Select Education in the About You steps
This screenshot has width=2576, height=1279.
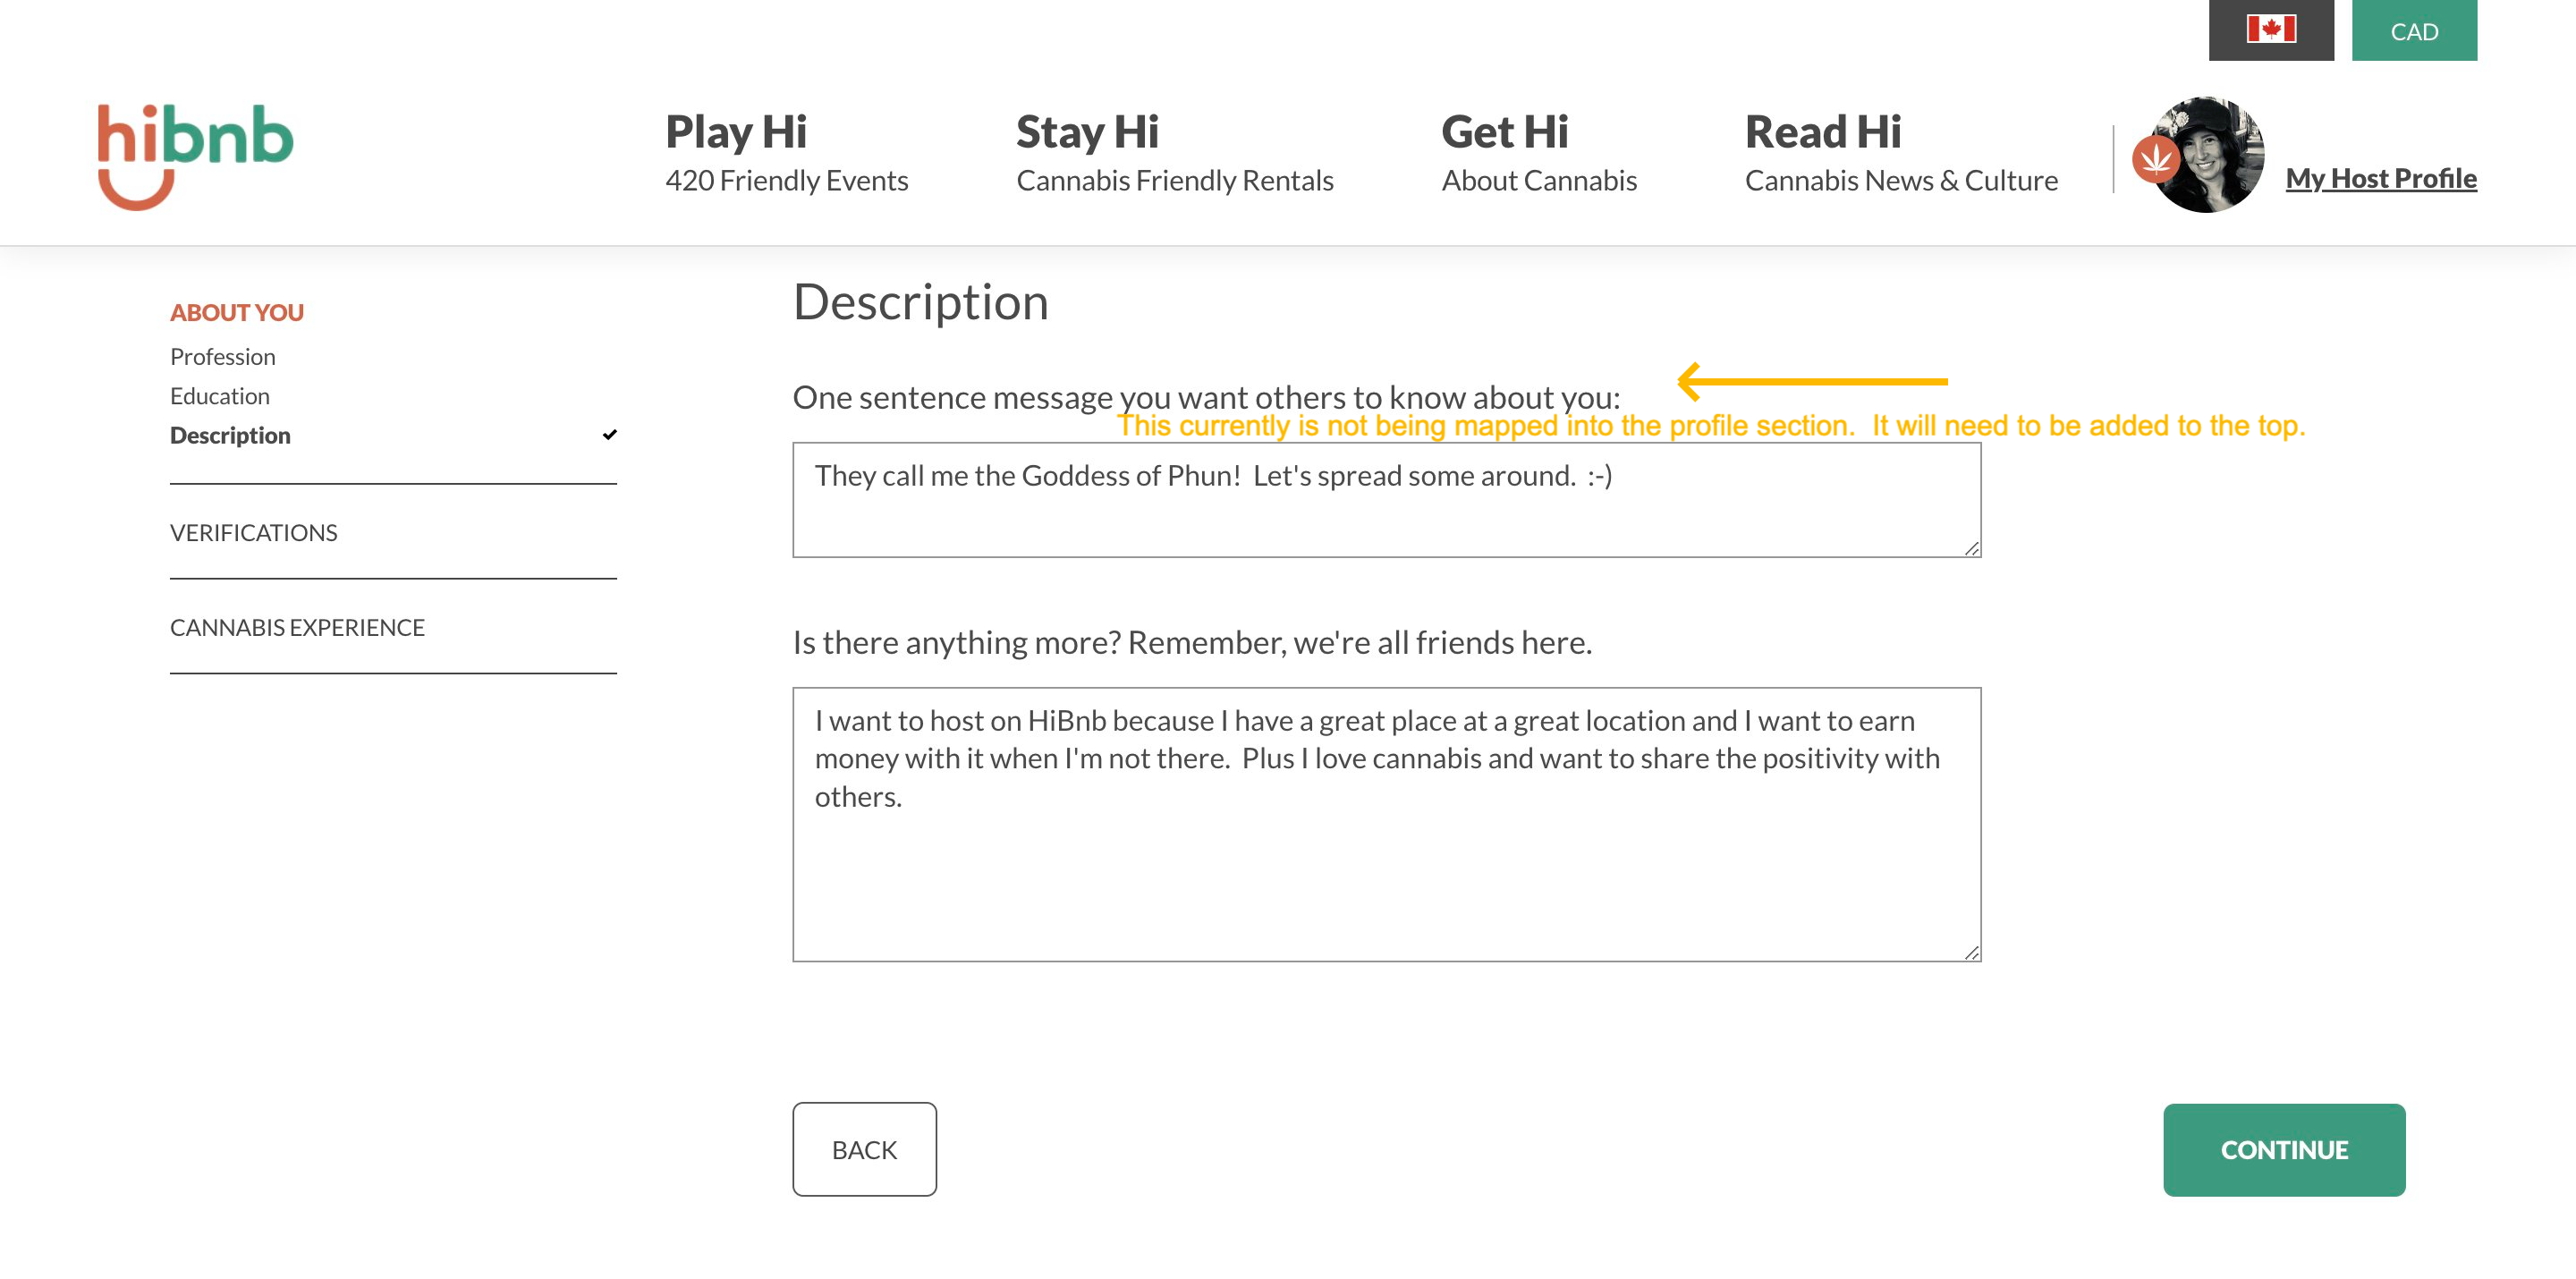(219, 395)
